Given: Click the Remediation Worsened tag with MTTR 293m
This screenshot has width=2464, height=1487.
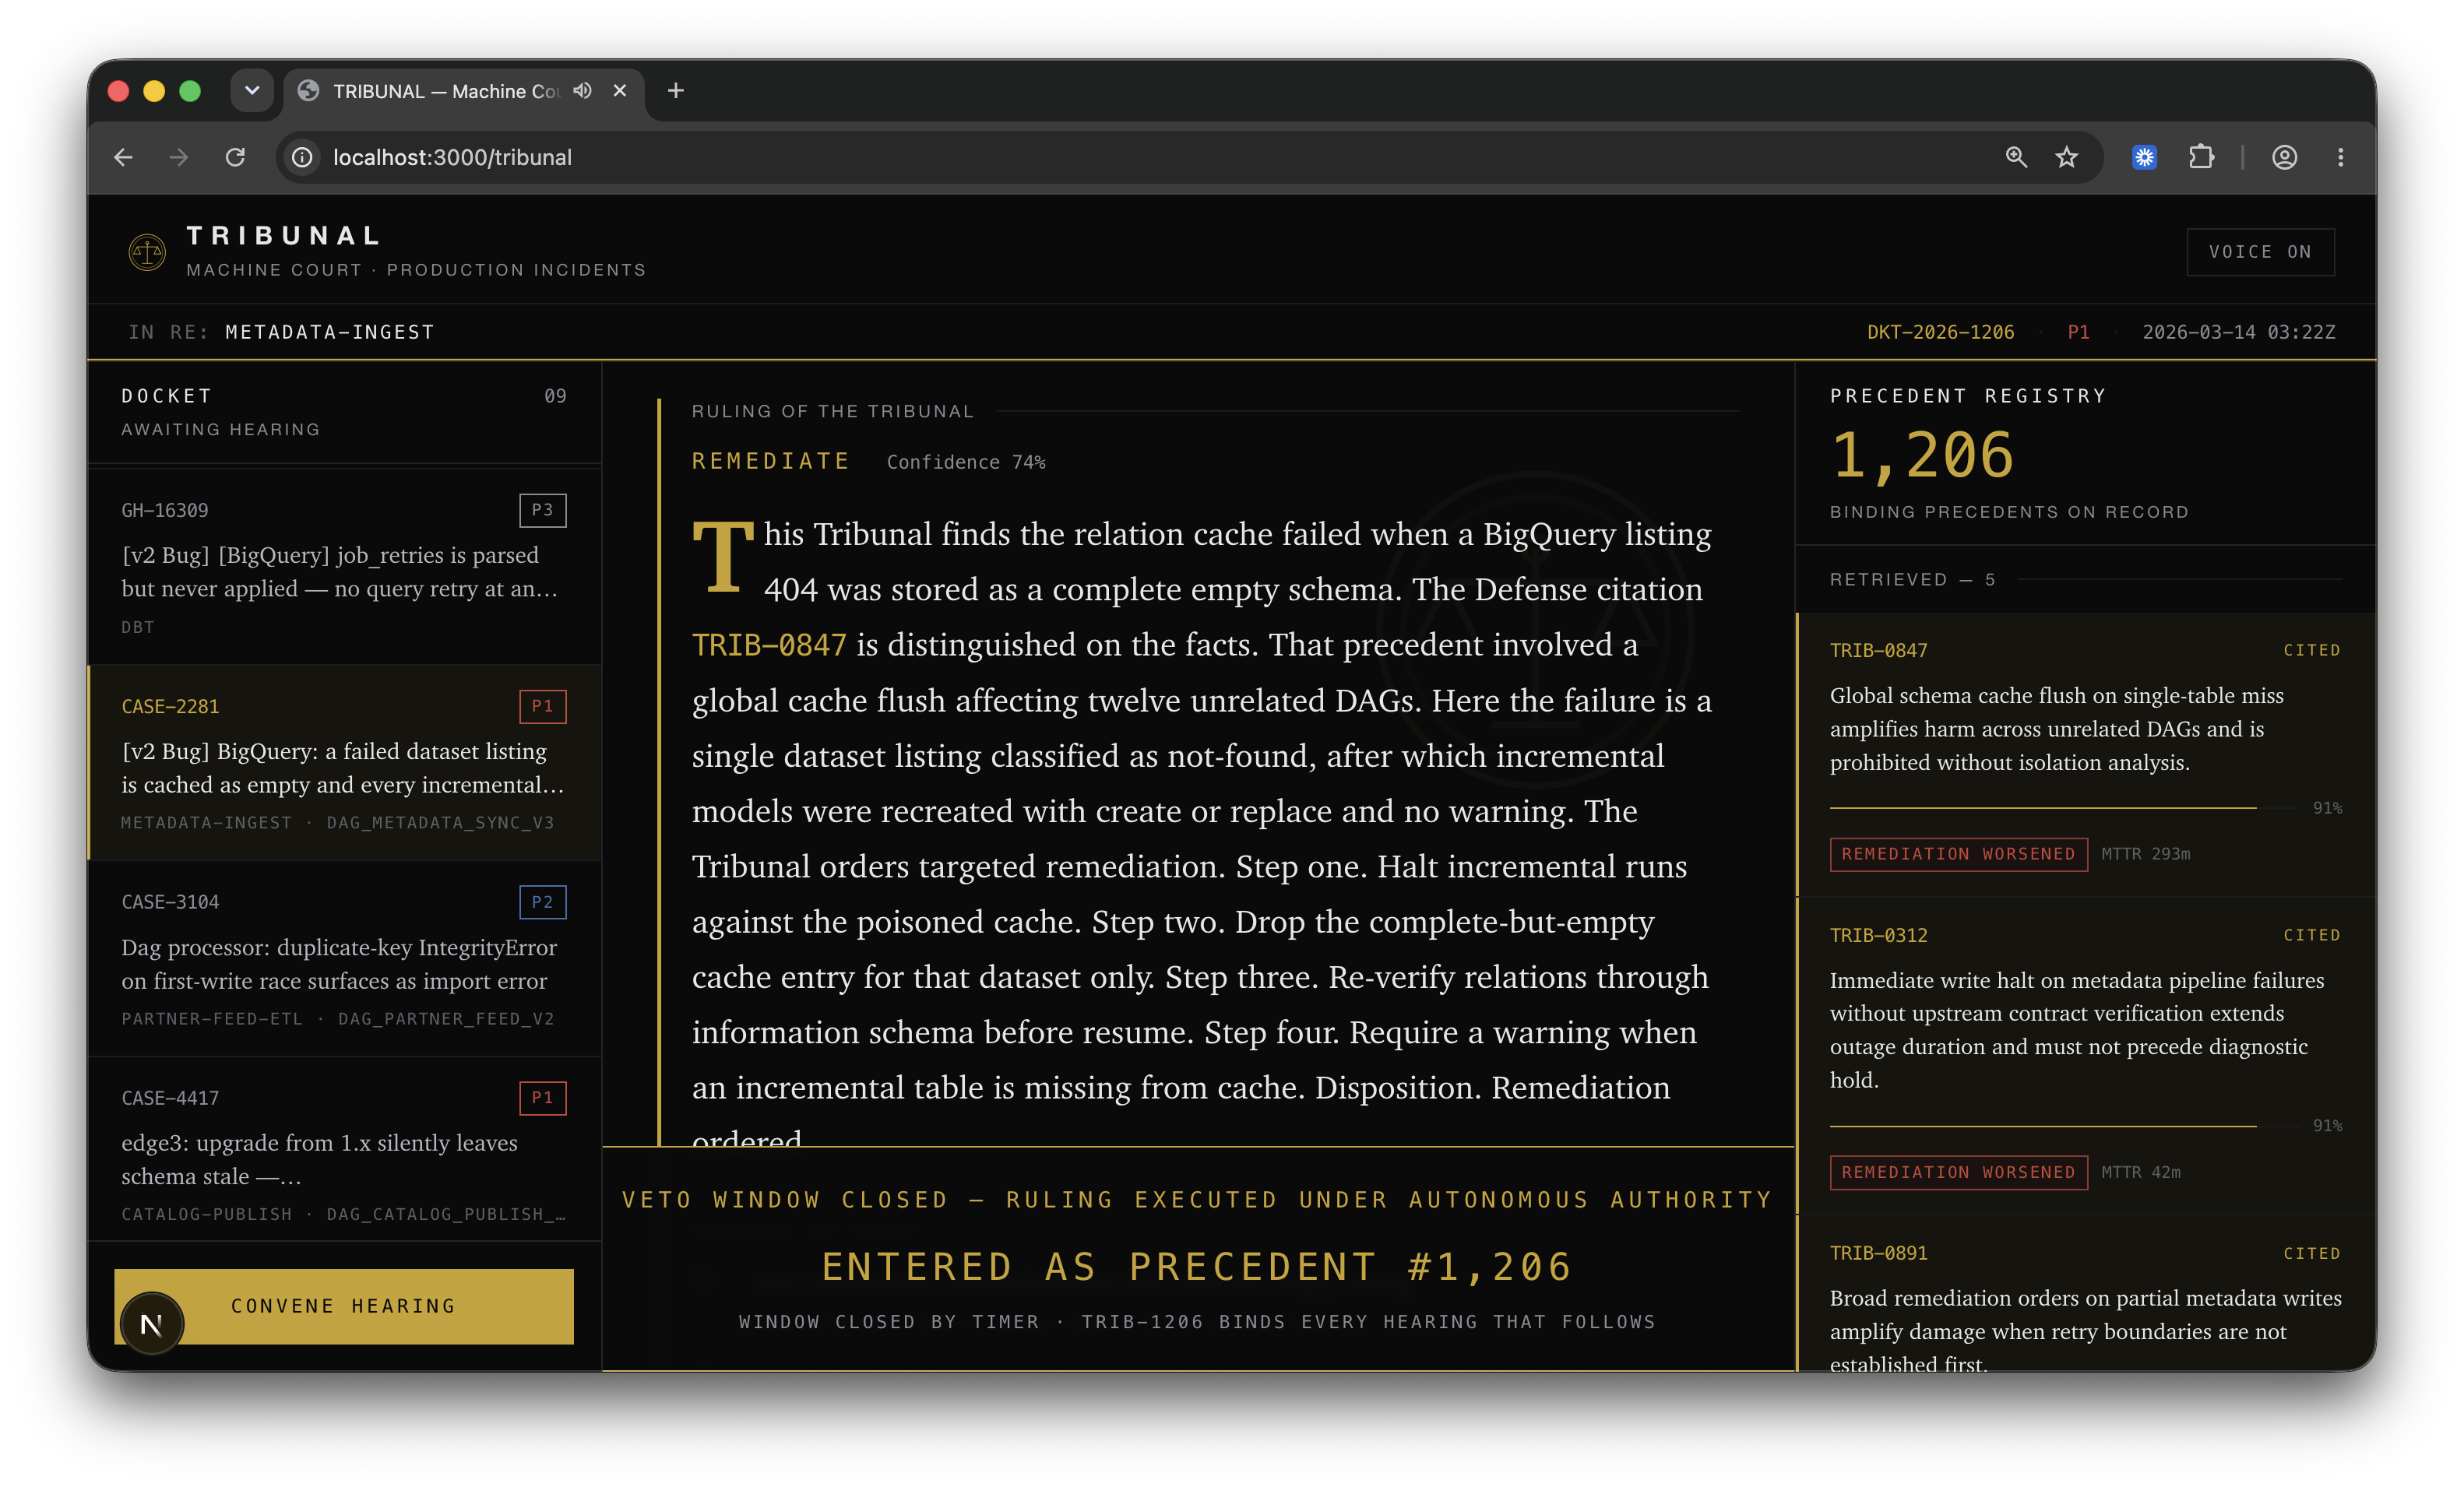Looking at the screenshot, I should tap(1958, 854).
